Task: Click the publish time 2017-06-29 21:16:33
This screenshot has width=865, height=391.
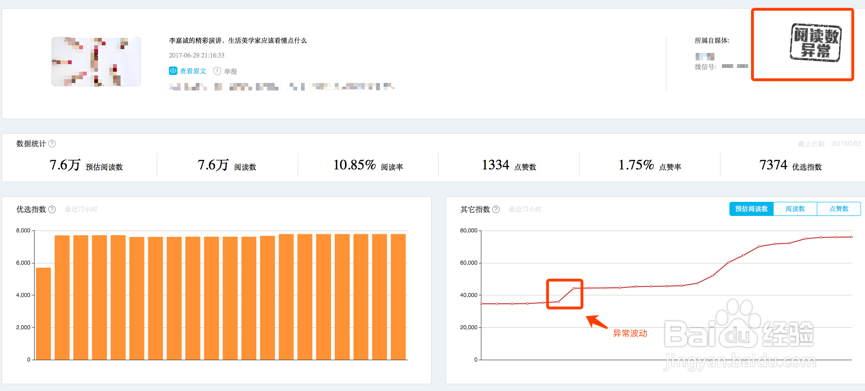Action: 197,56
